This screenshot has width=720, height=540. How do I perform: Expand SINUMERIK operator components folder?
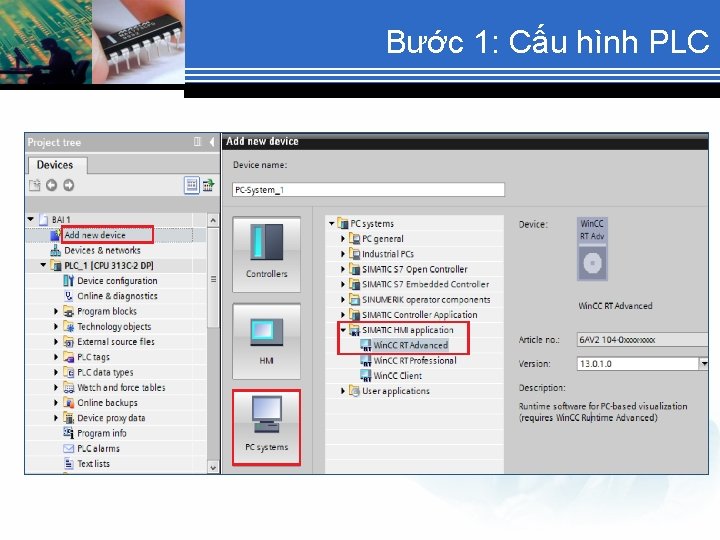pos(343,299)
